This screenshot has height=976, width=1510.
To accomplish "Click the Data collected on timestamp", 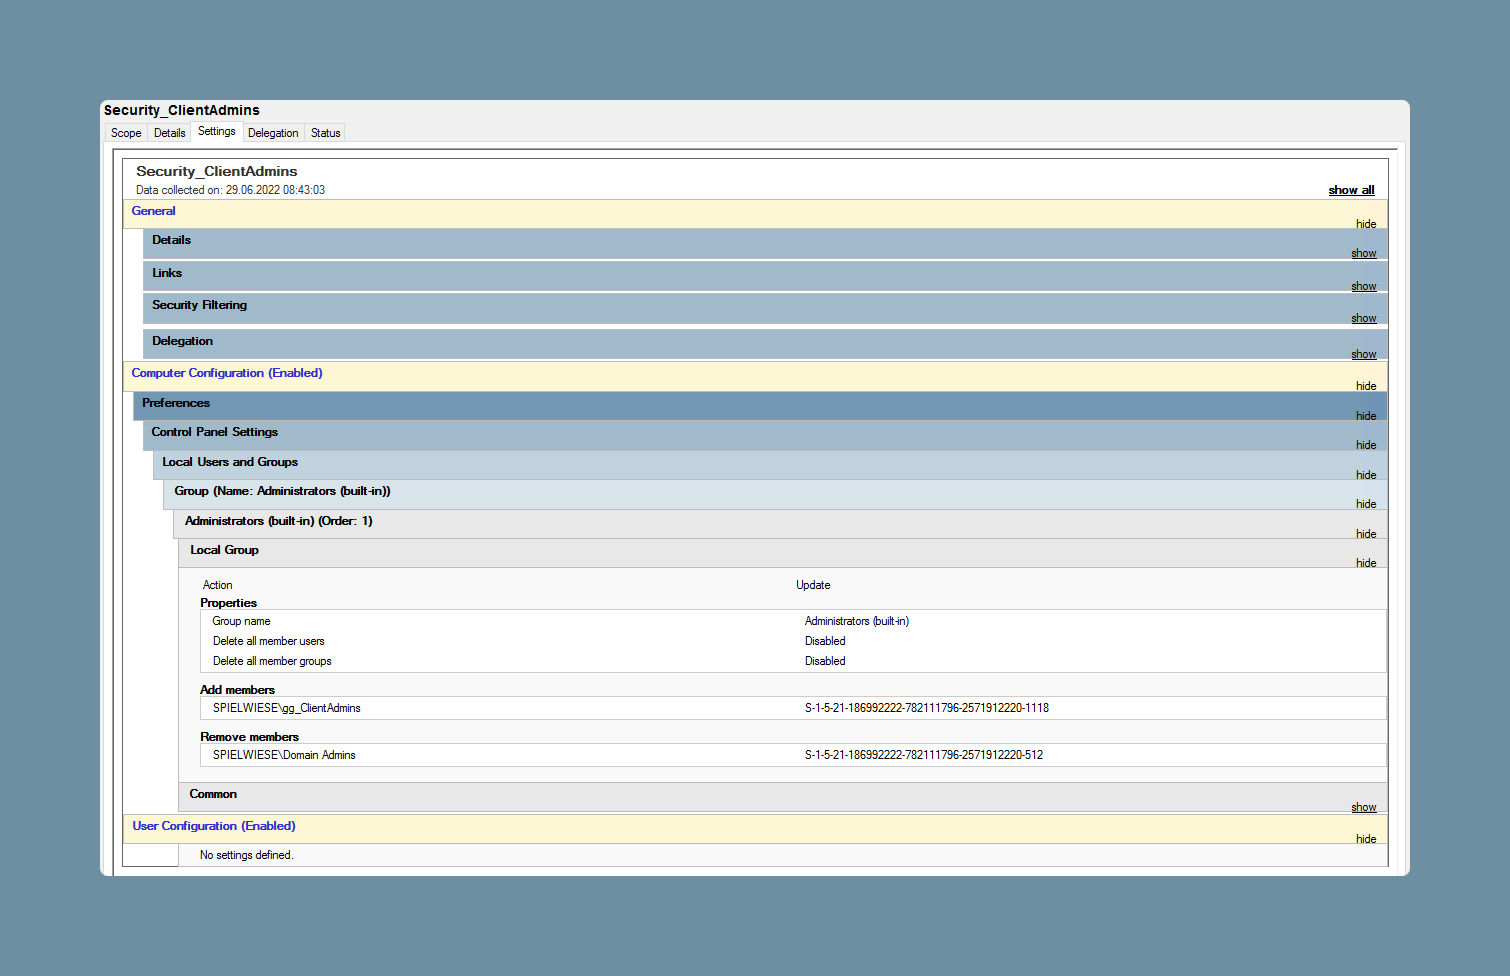I will coord(230,190).
